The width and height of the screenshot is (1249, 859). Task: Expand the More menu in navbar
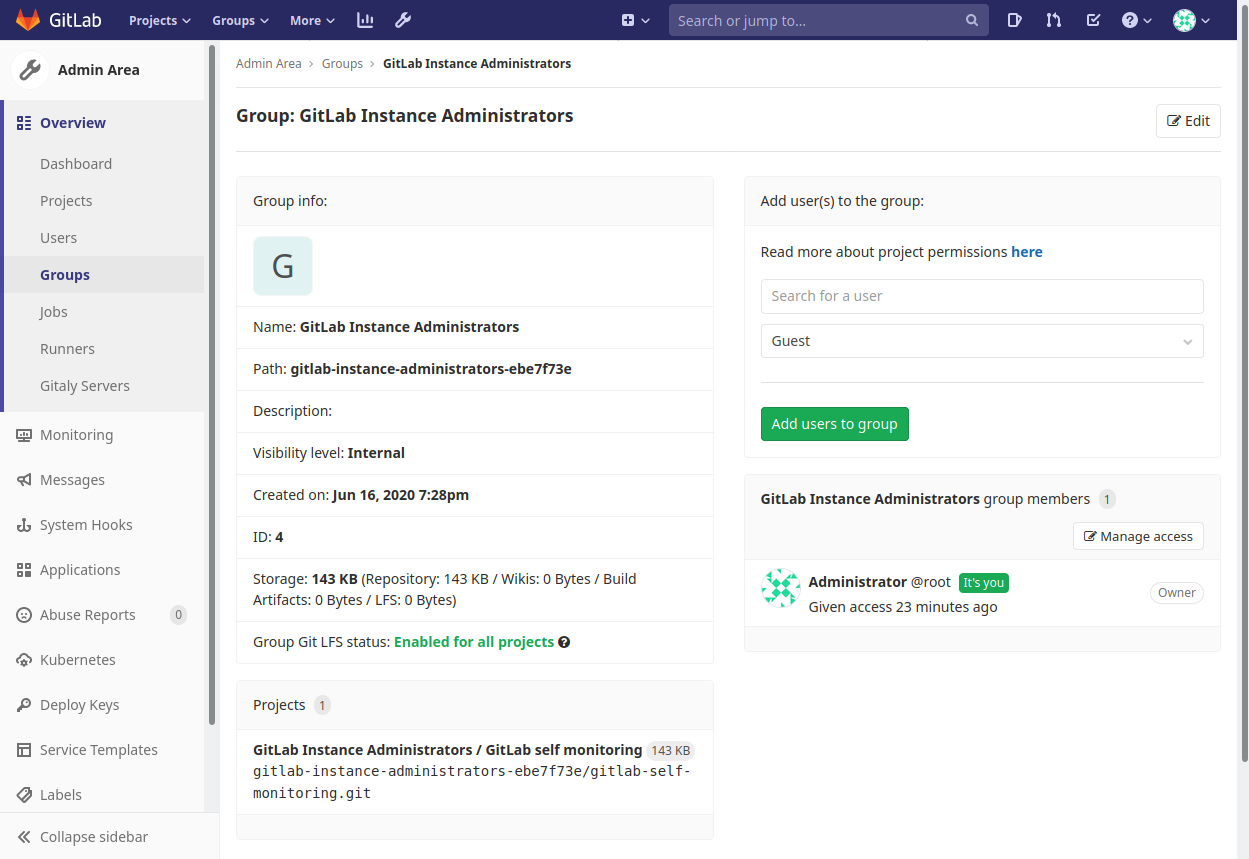point(312,20)
